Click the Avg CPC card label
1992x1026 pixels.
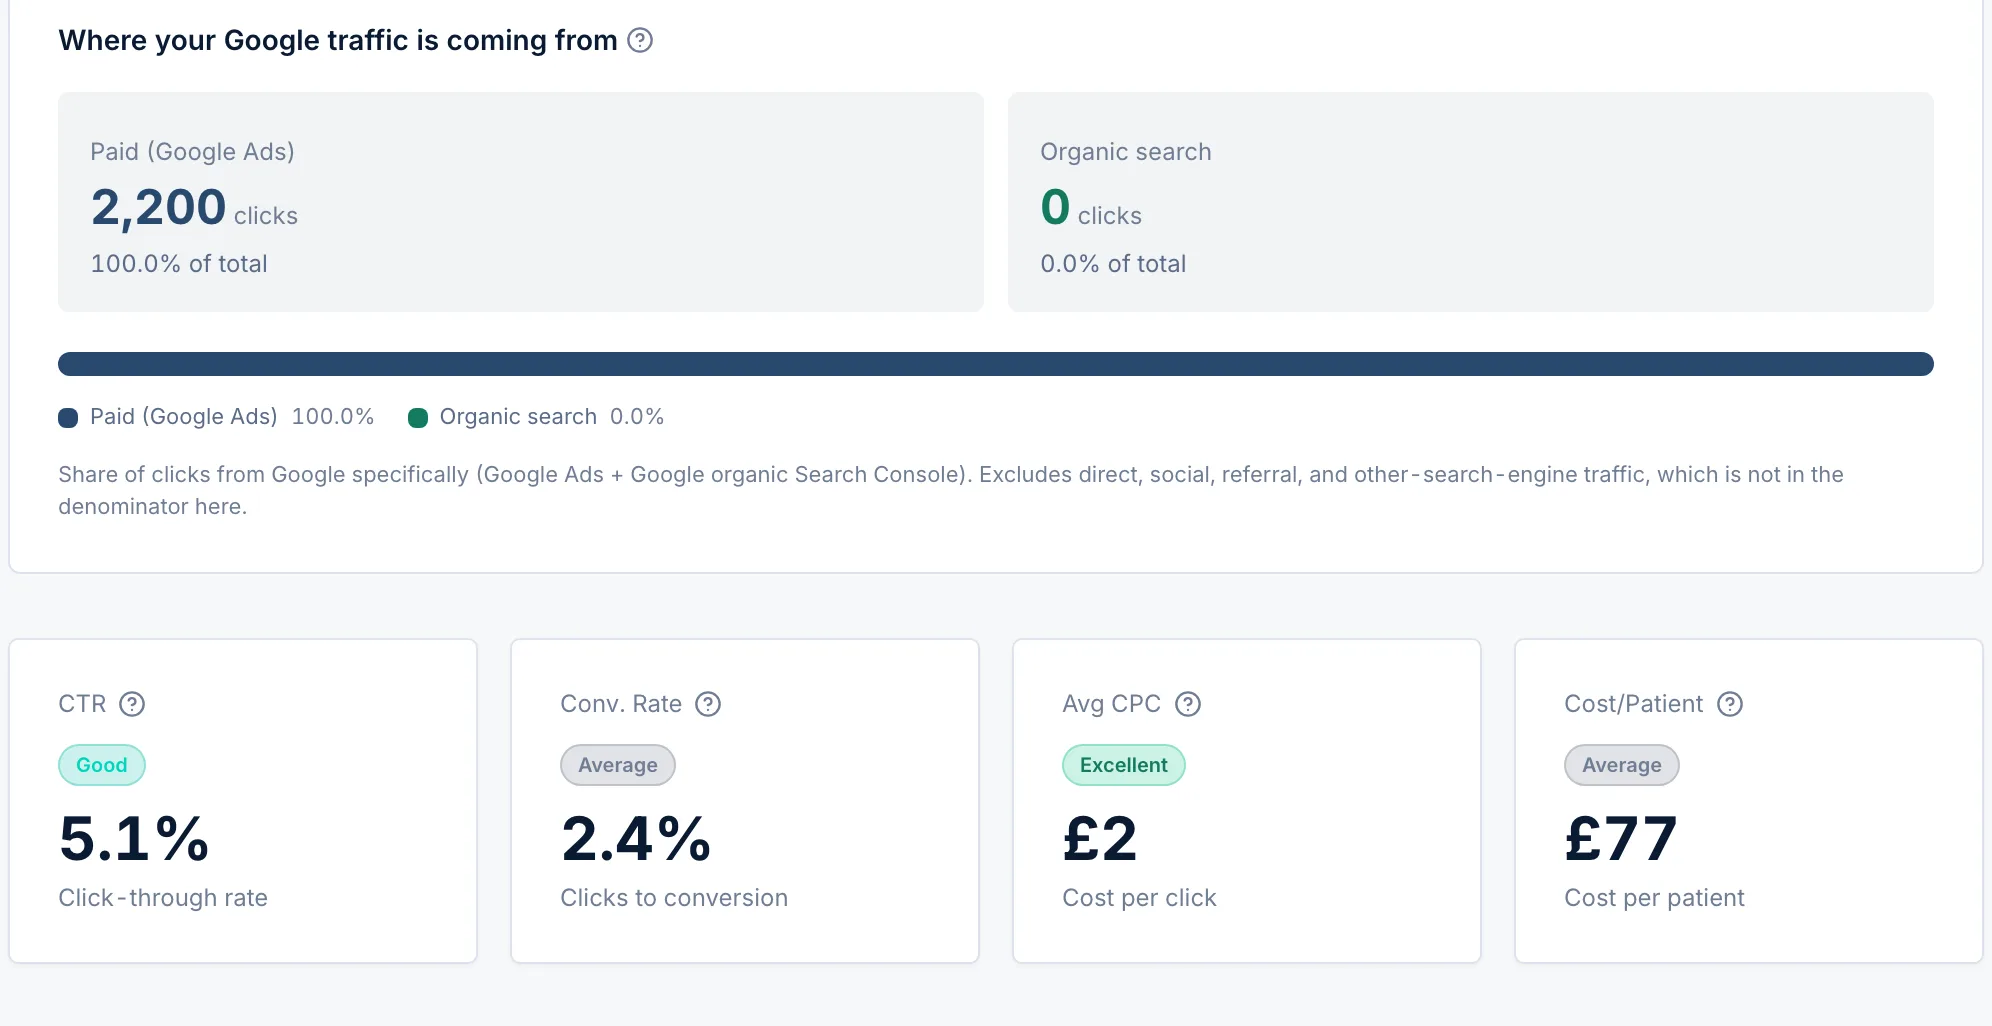[x=1112, y=704]
